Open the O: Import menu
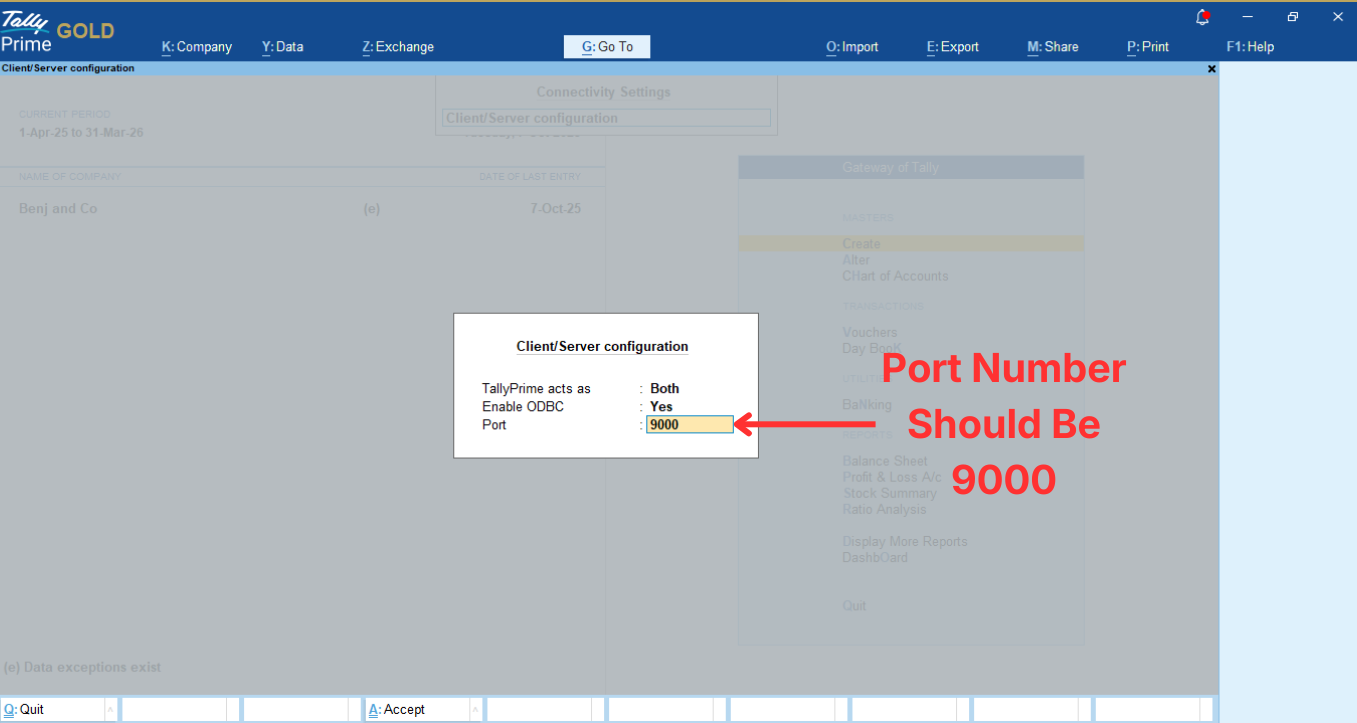1357x723 pixels. (x=852, y=47)
